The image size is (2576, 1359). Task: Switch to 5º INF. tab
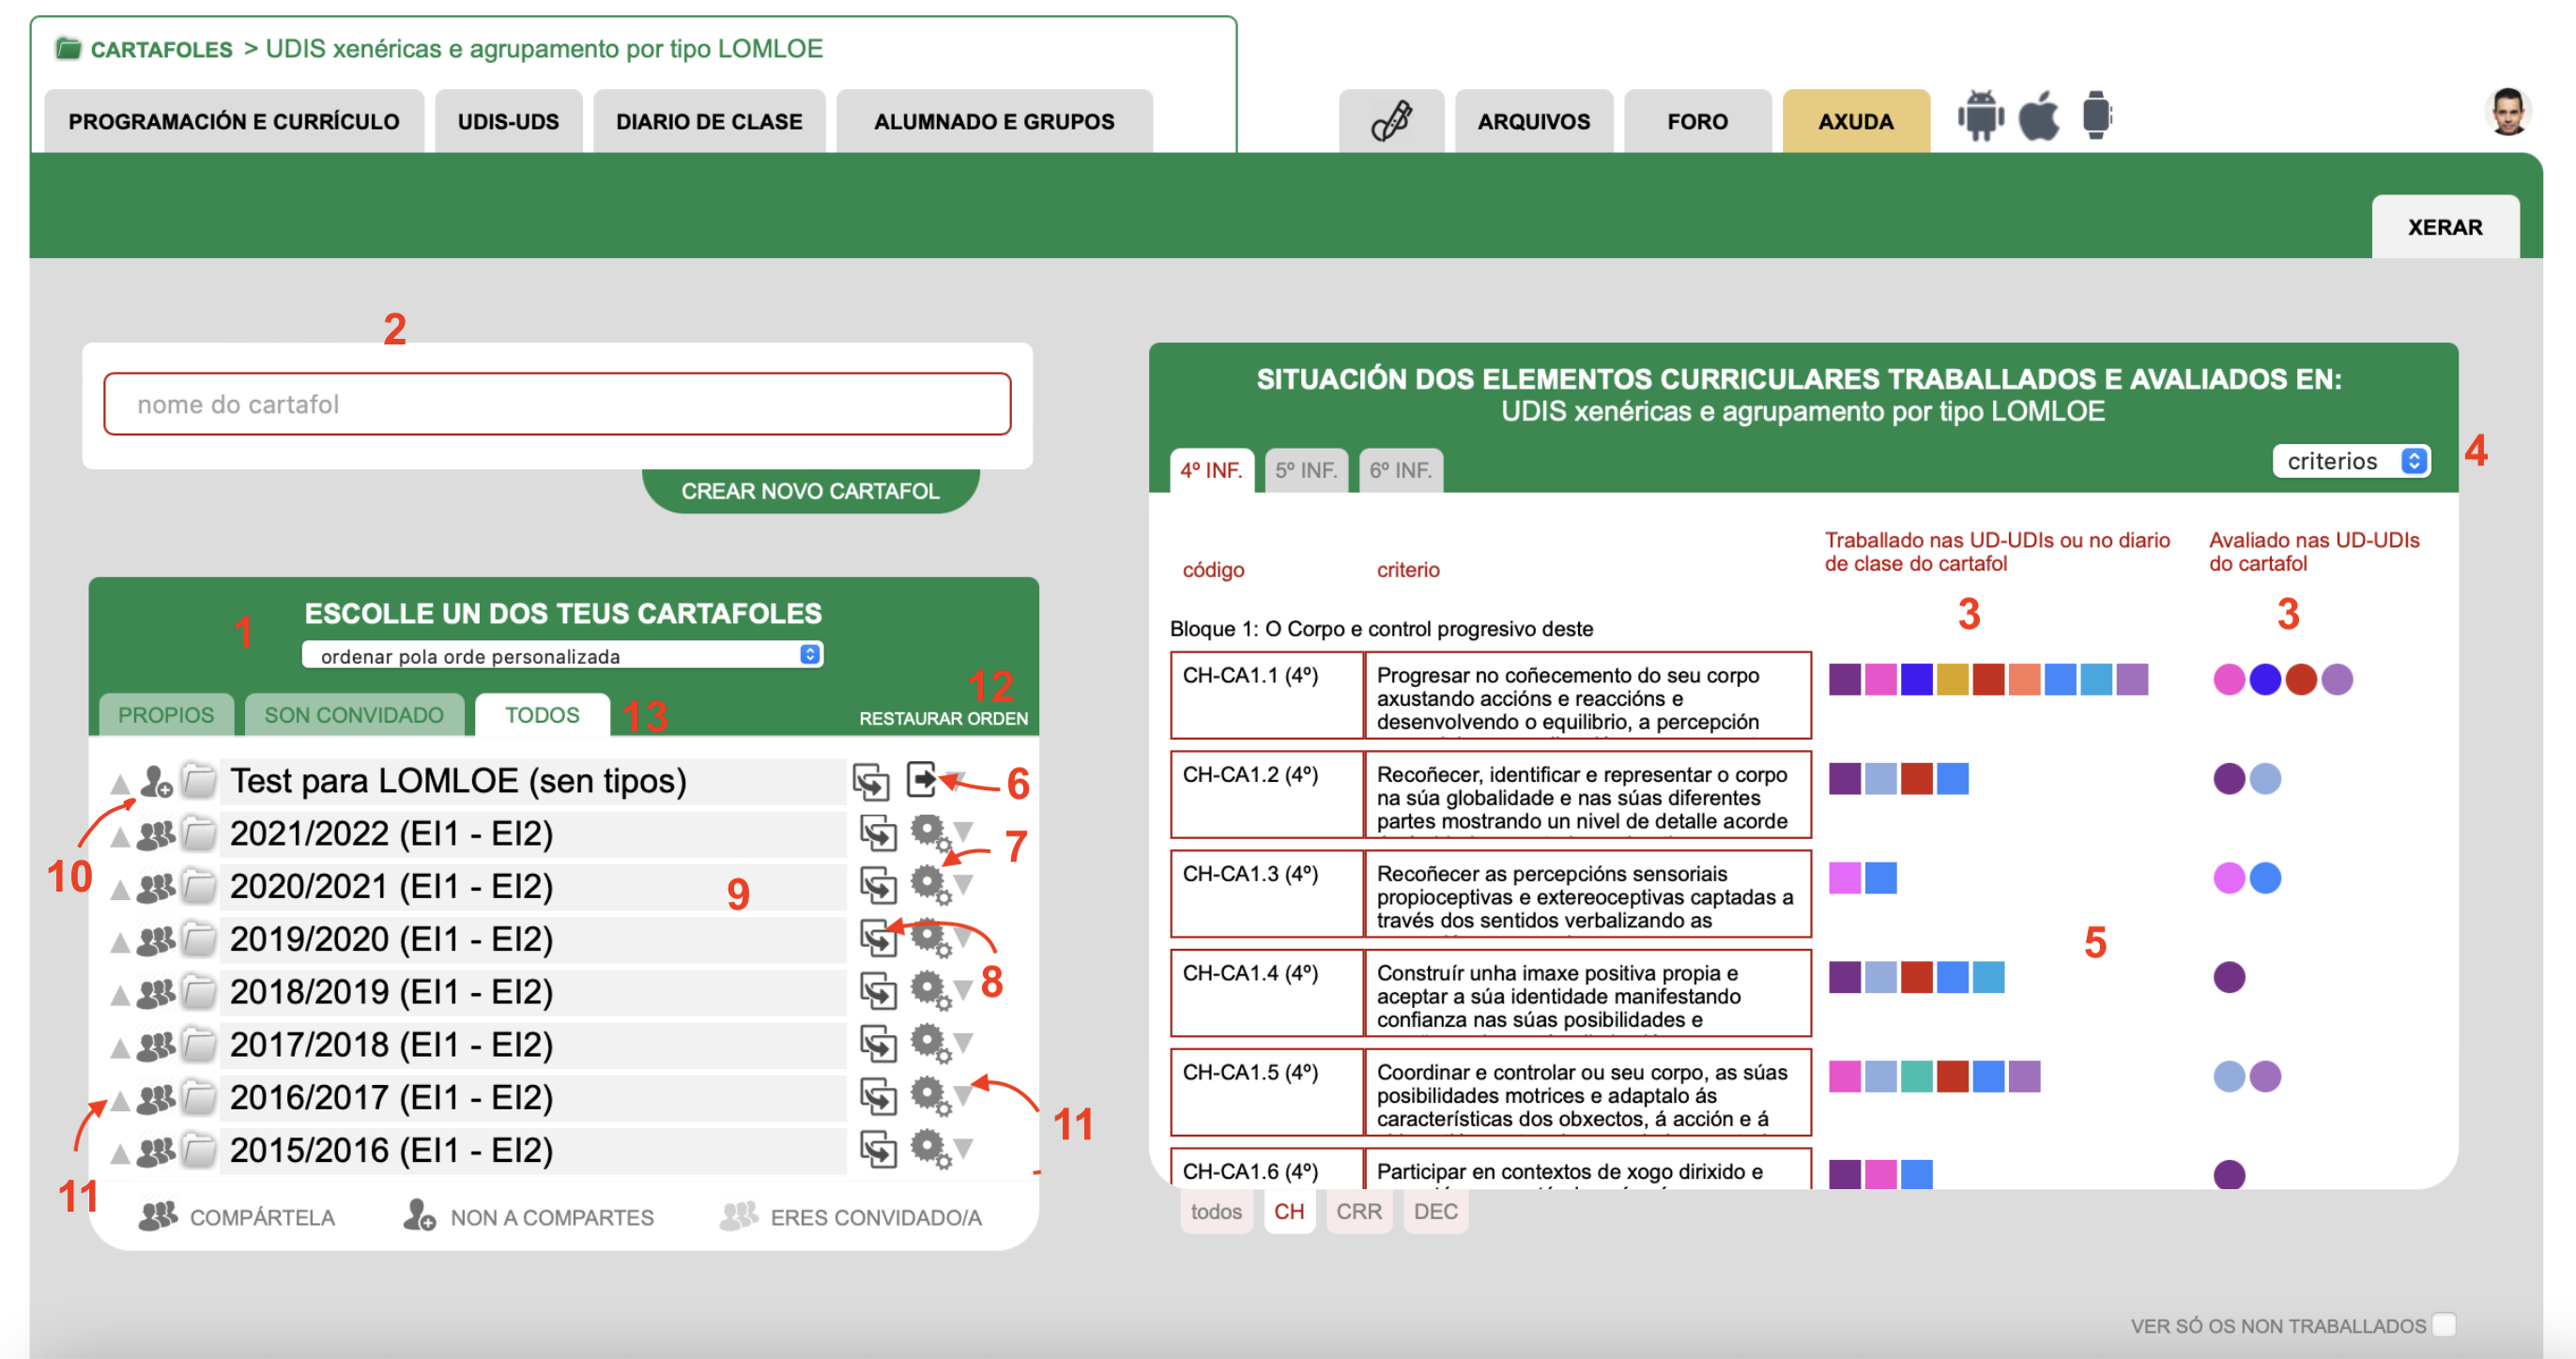point(1306,470)
